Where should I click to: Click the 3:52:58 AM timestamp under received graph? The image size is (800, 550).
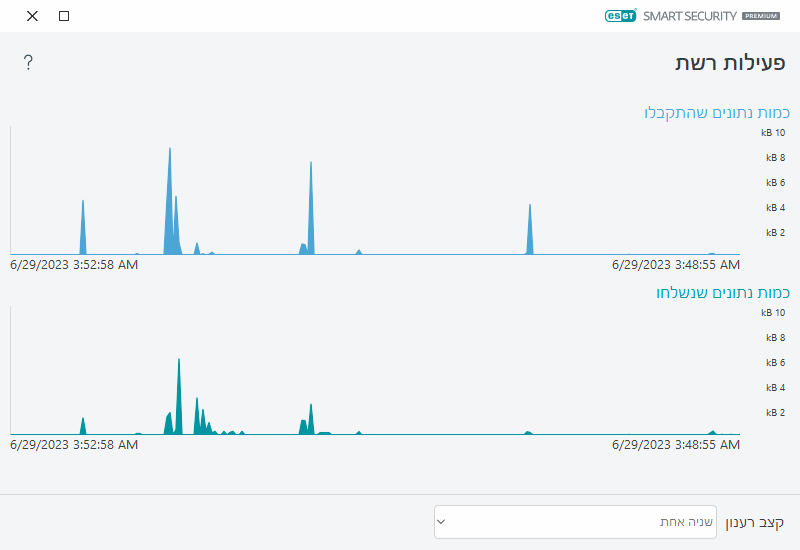coord(74,265)
